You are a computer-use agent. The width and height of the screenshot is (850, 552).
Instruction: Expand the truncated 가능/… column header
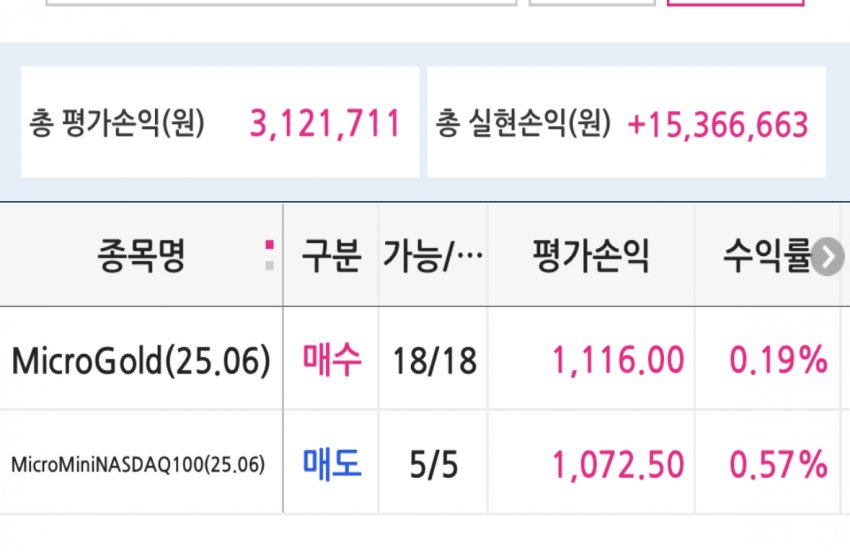point(433,255)
